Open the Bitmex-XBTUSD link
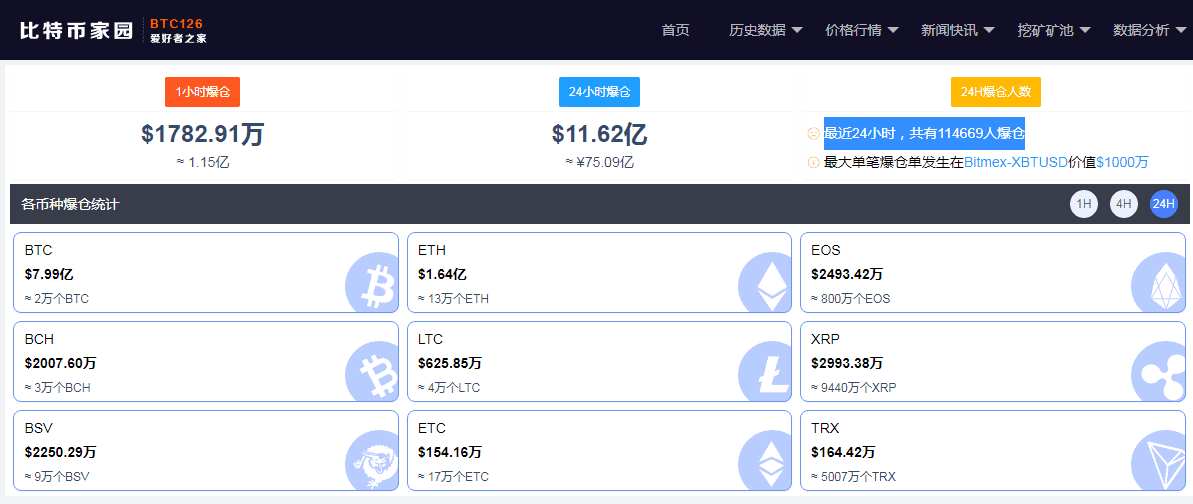The image size is (1193, 504). pyautogui.click(x=1015, y=162)
